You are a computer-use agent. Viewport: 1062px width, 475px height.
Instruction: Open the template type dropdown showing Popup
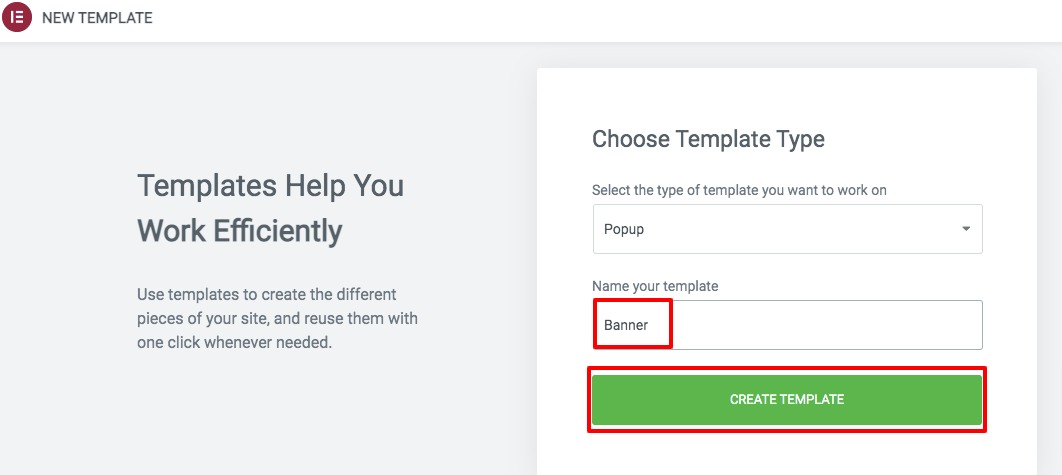pyautogui.click(x=787, y=229)
